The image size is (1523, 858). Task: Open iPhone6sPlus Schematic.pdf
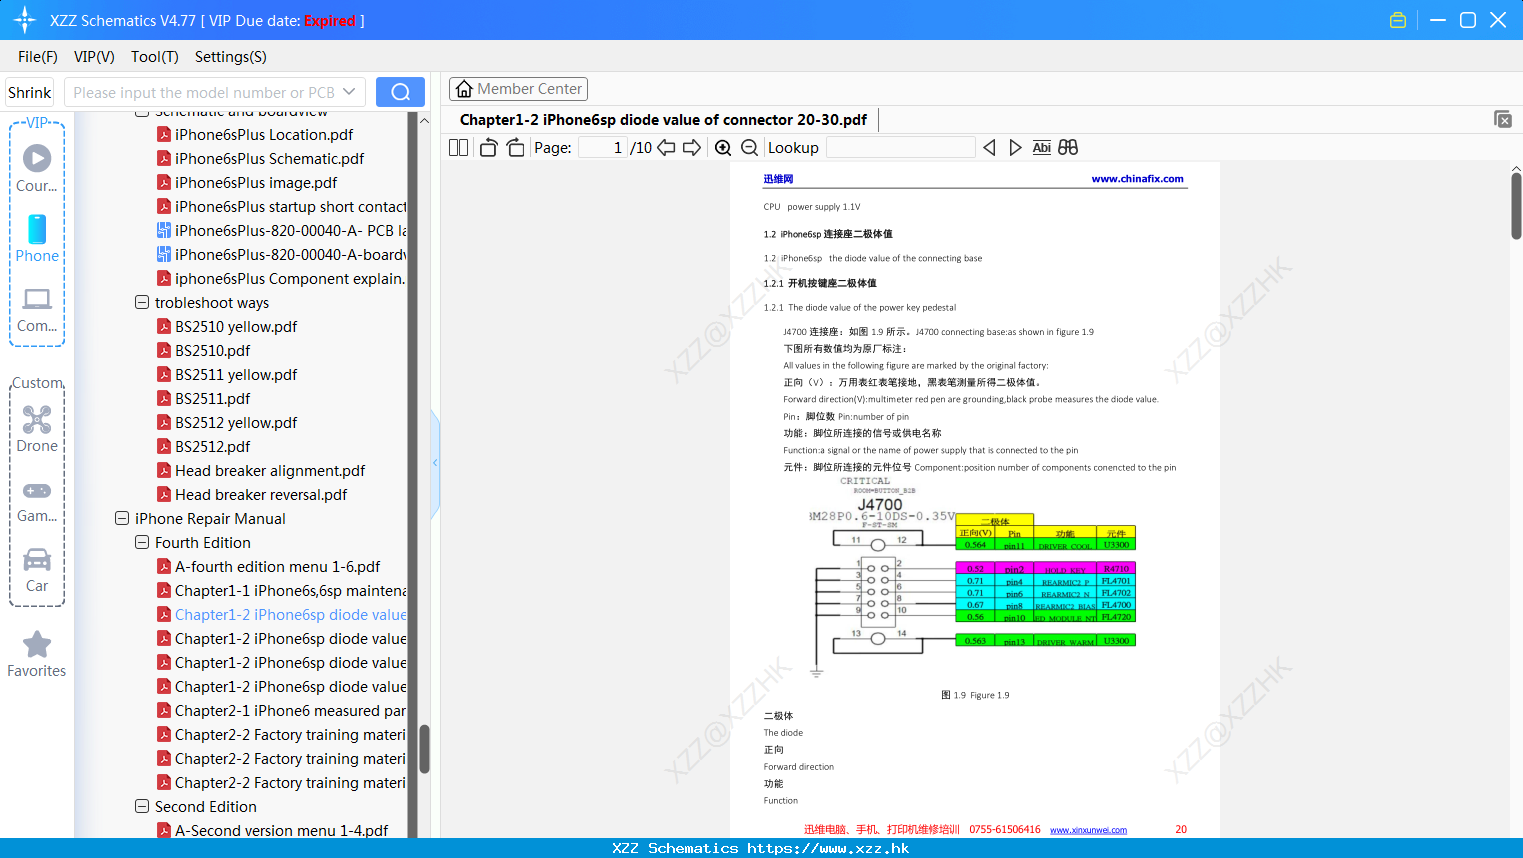tap(269, 158)
